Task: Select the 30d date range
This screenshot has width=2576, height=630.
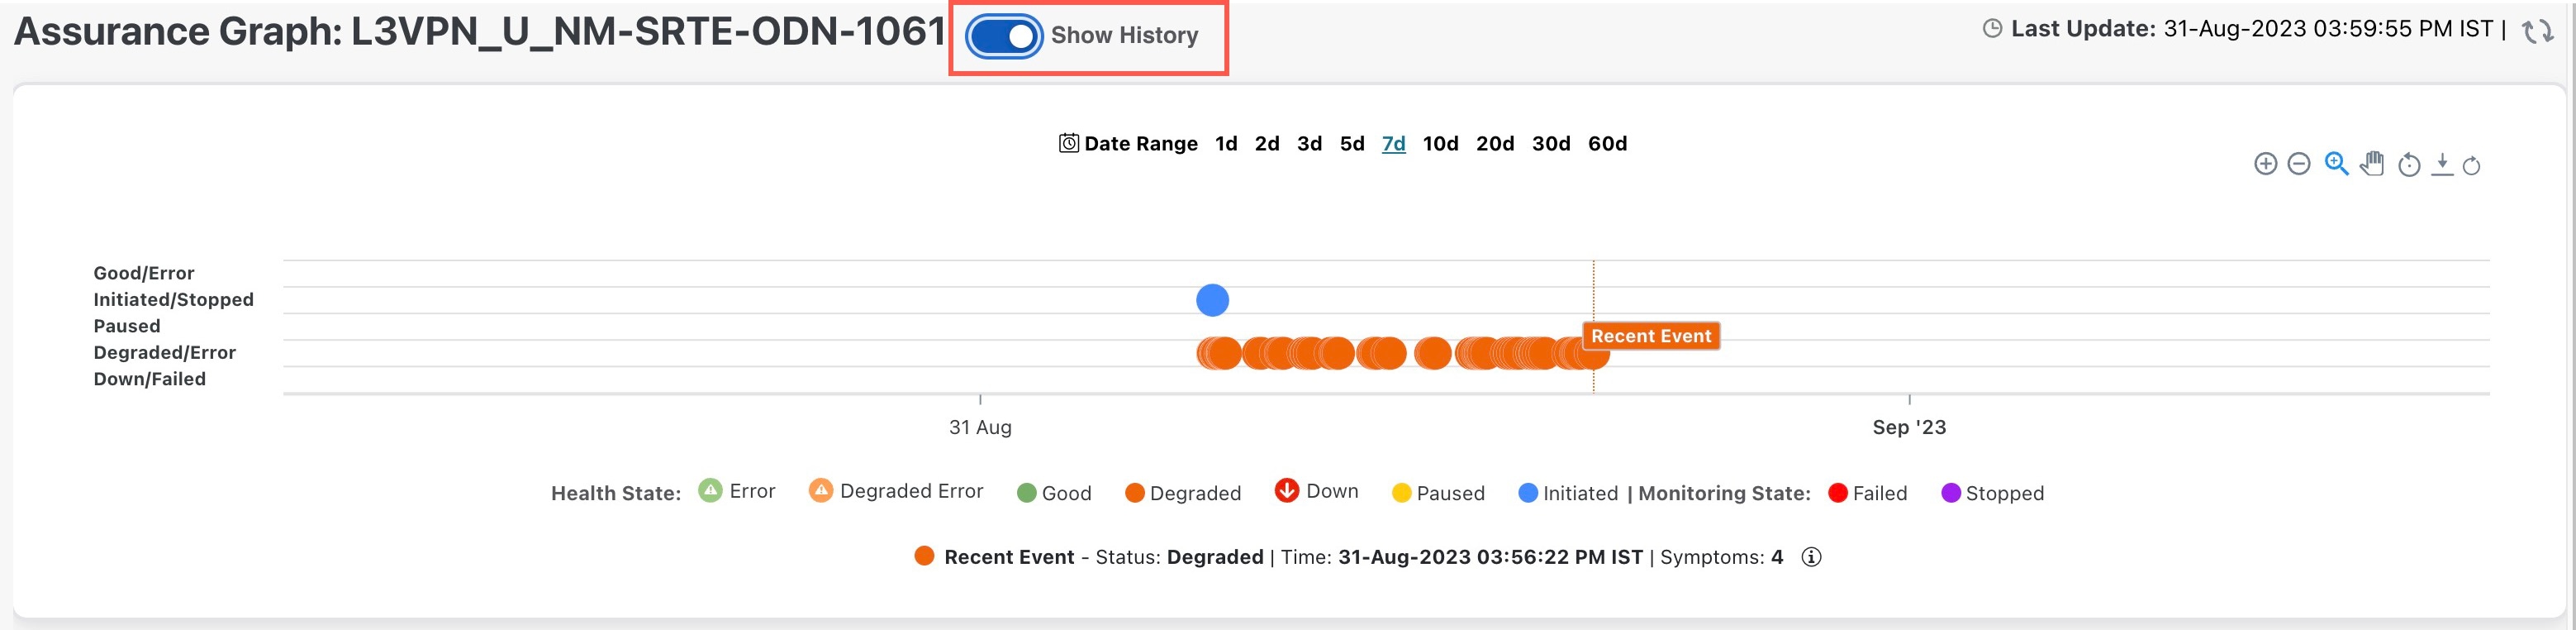Action: click(x=1551, y=144)
